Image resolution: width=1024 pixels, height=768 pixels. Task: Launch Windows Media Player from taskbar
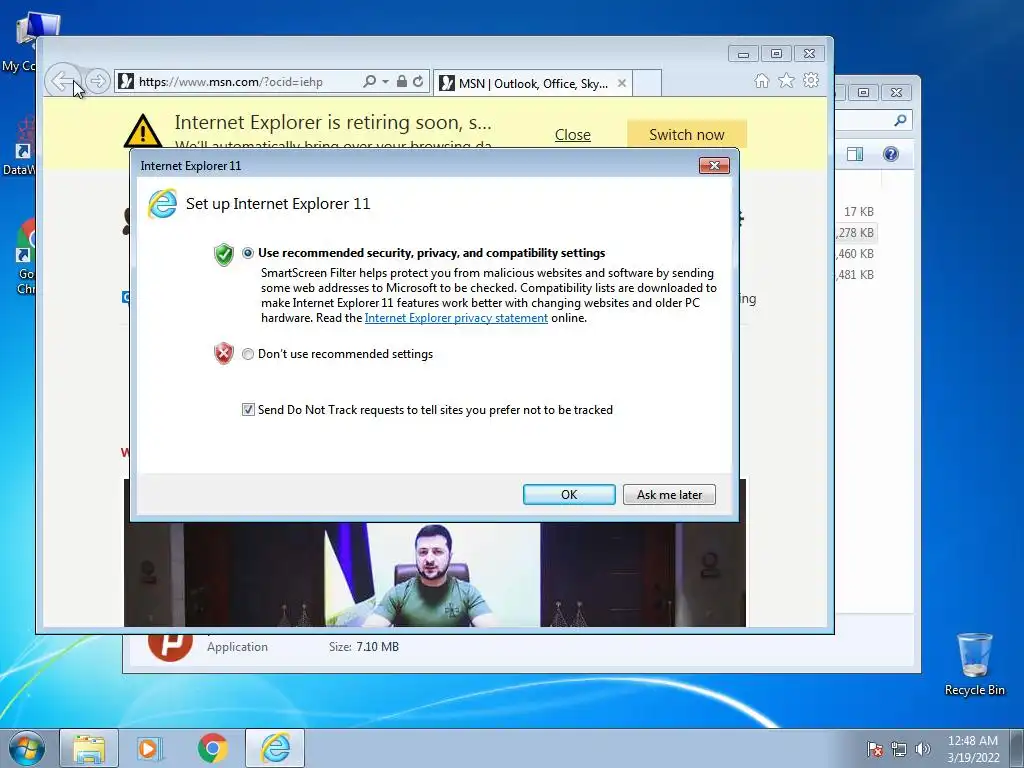click(150, 748)
